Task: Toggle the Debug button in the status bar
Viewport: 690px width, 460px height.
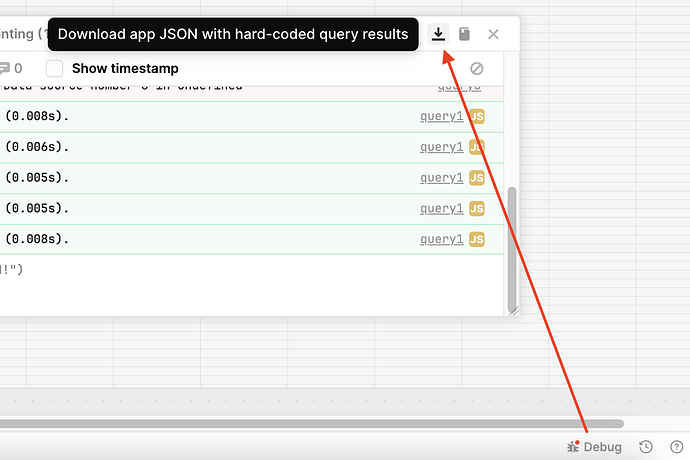Action: (x=595, y=447)
